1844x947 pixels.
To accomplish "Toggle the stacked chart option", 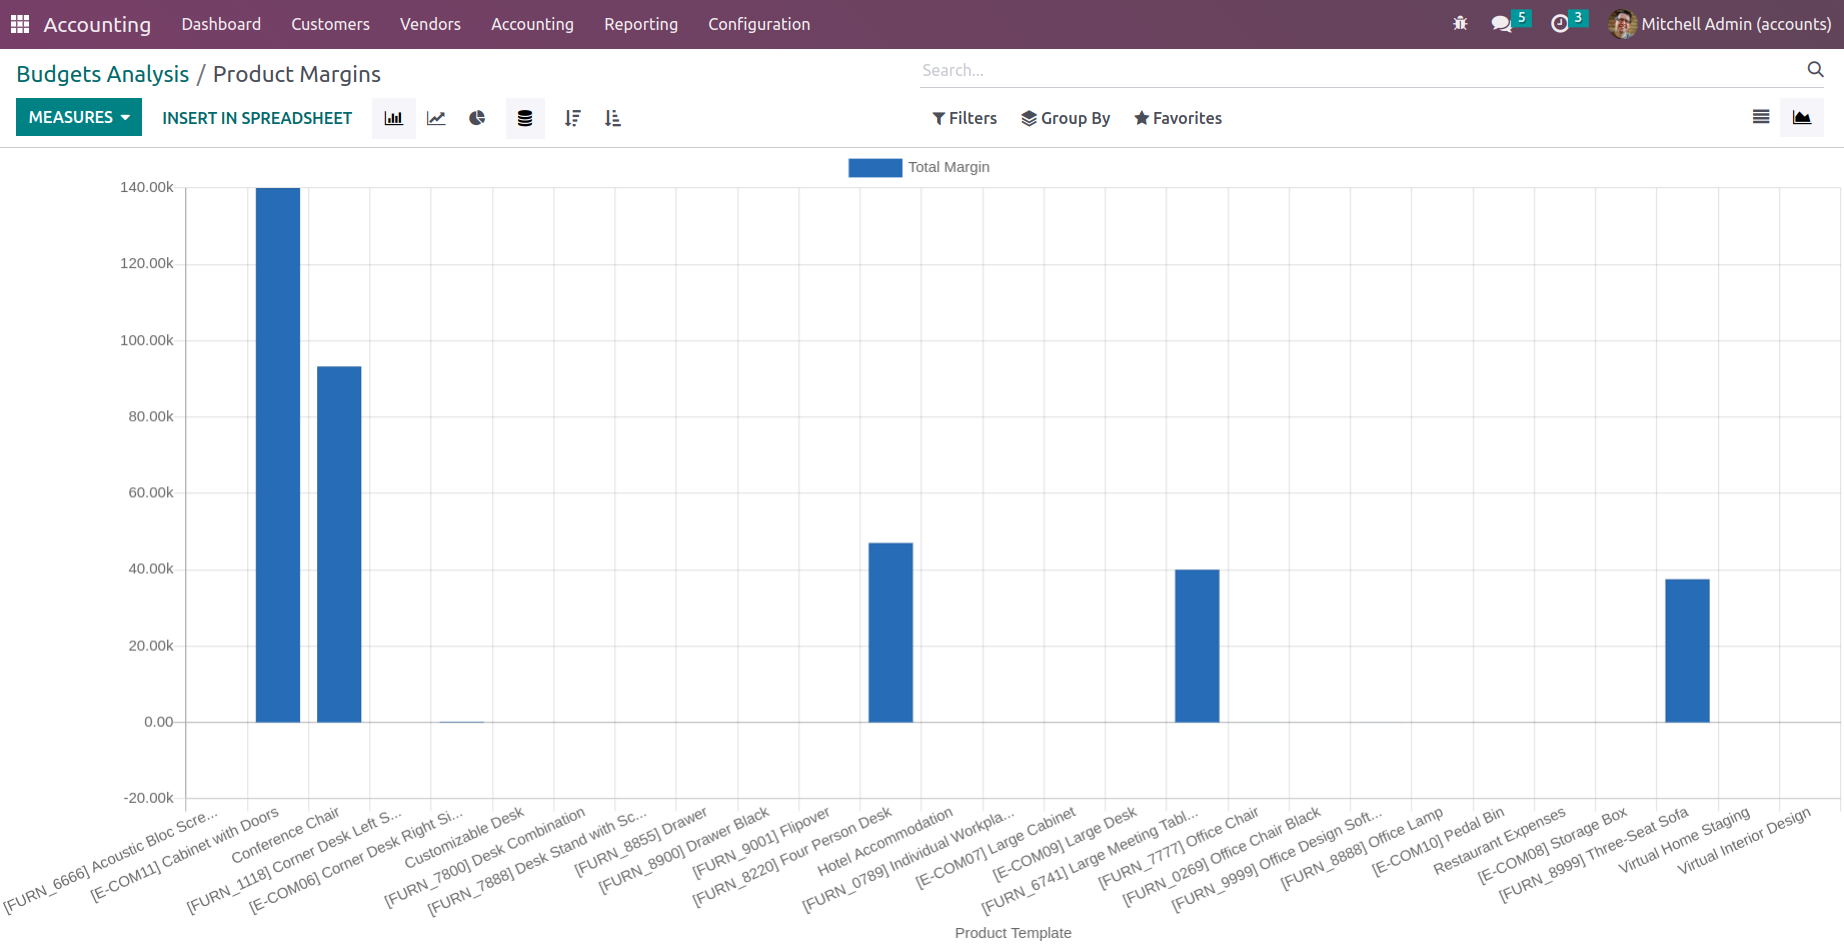I will coord(525,118).
